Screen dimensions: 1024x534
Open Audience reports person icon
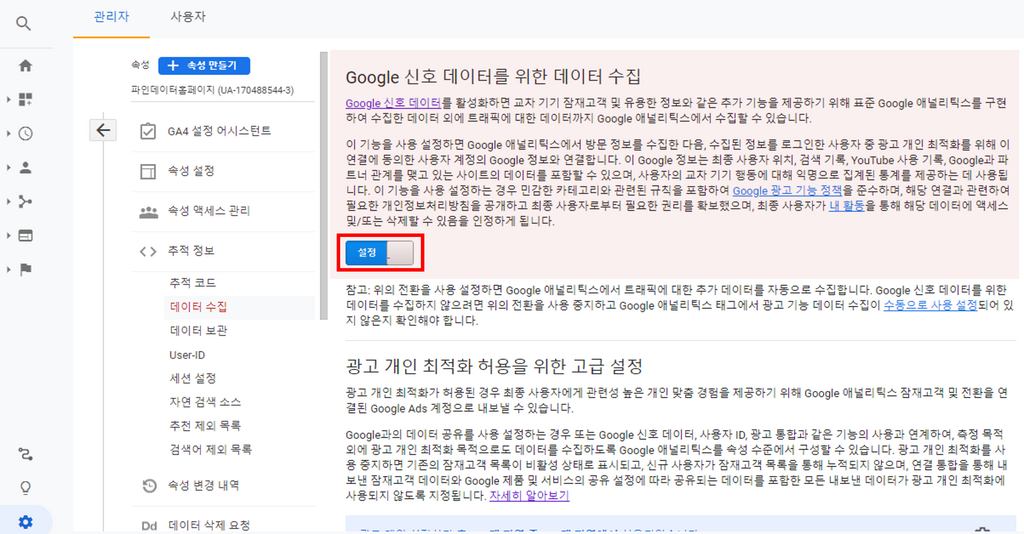[x=25, y=168]
